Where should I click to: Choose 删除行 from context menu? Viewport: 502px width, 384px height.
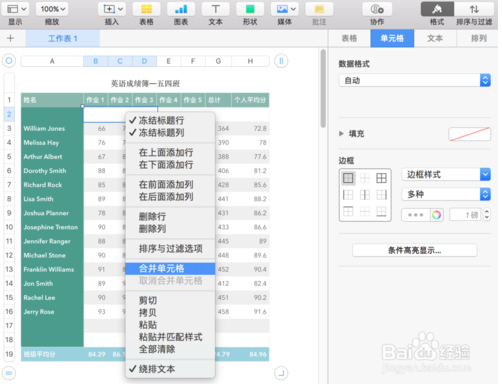click(x=170, y=216)
